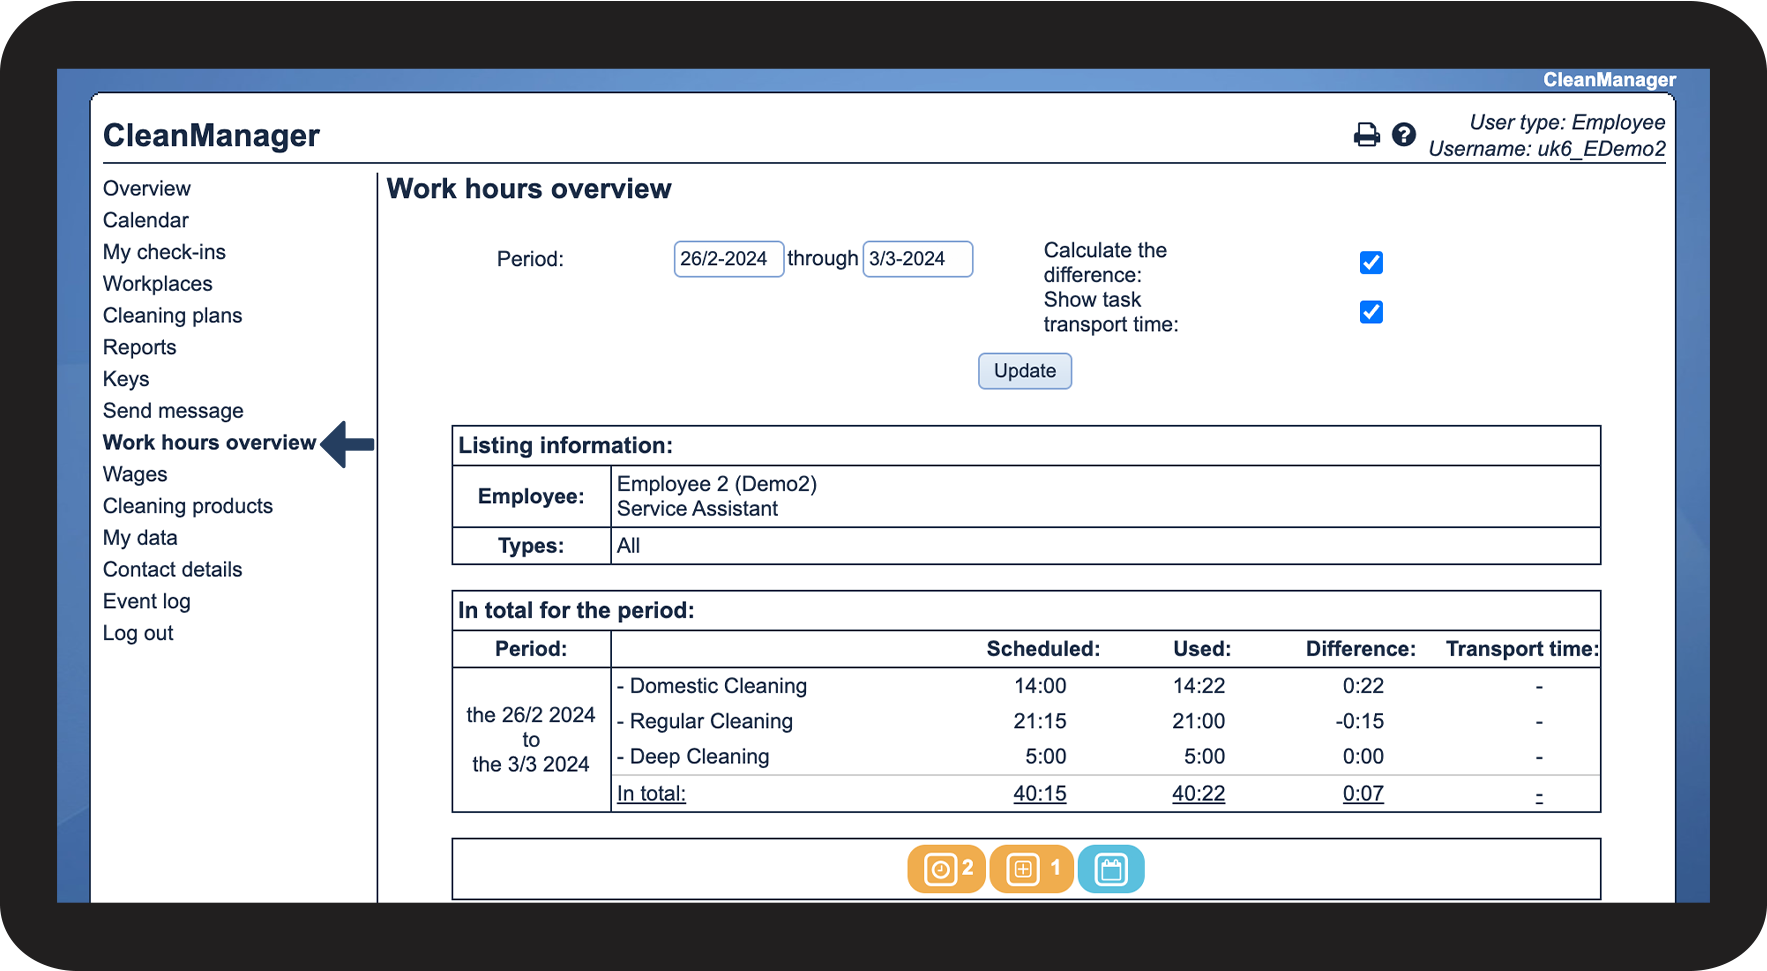Uncheck the Show task transport time checkbox
This screenshot has height=971, width=1767.
coord(1371,312)
